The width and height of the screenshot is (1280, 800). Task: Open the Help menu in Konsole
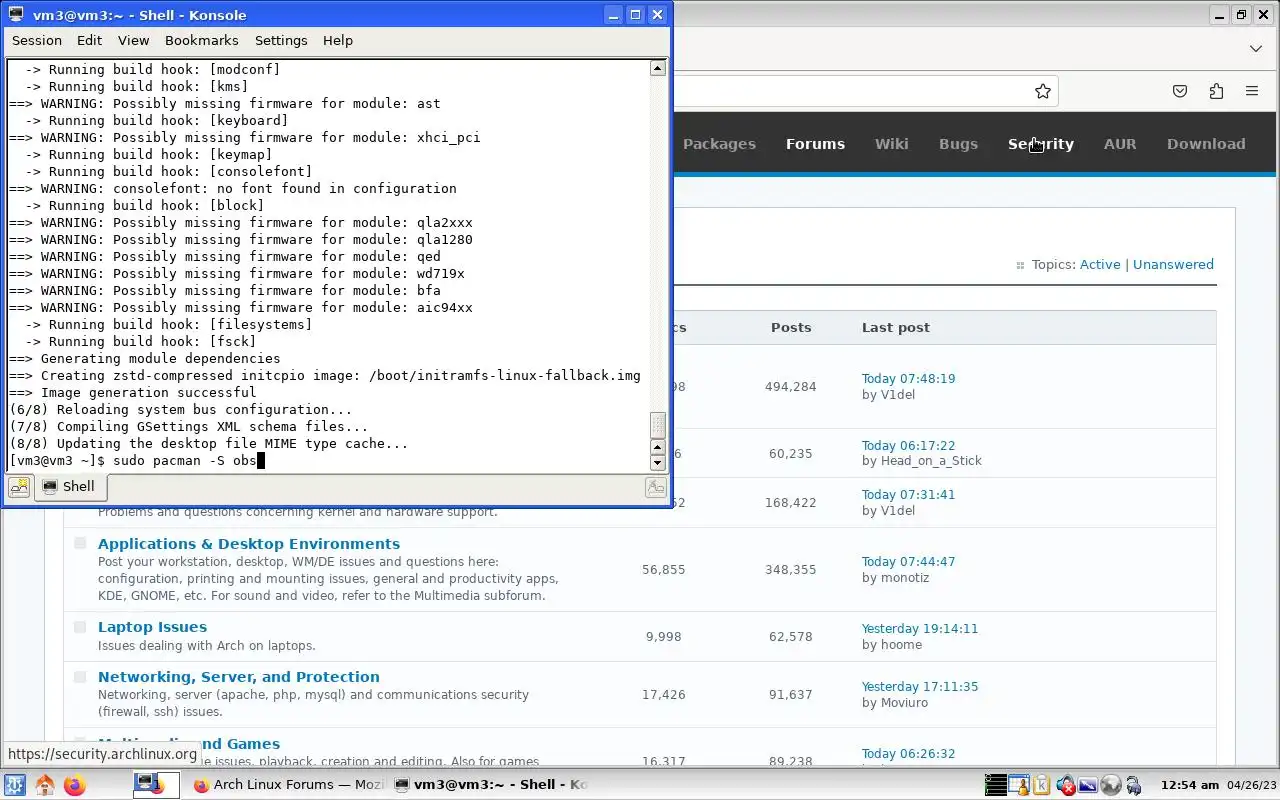click(338, 40)
